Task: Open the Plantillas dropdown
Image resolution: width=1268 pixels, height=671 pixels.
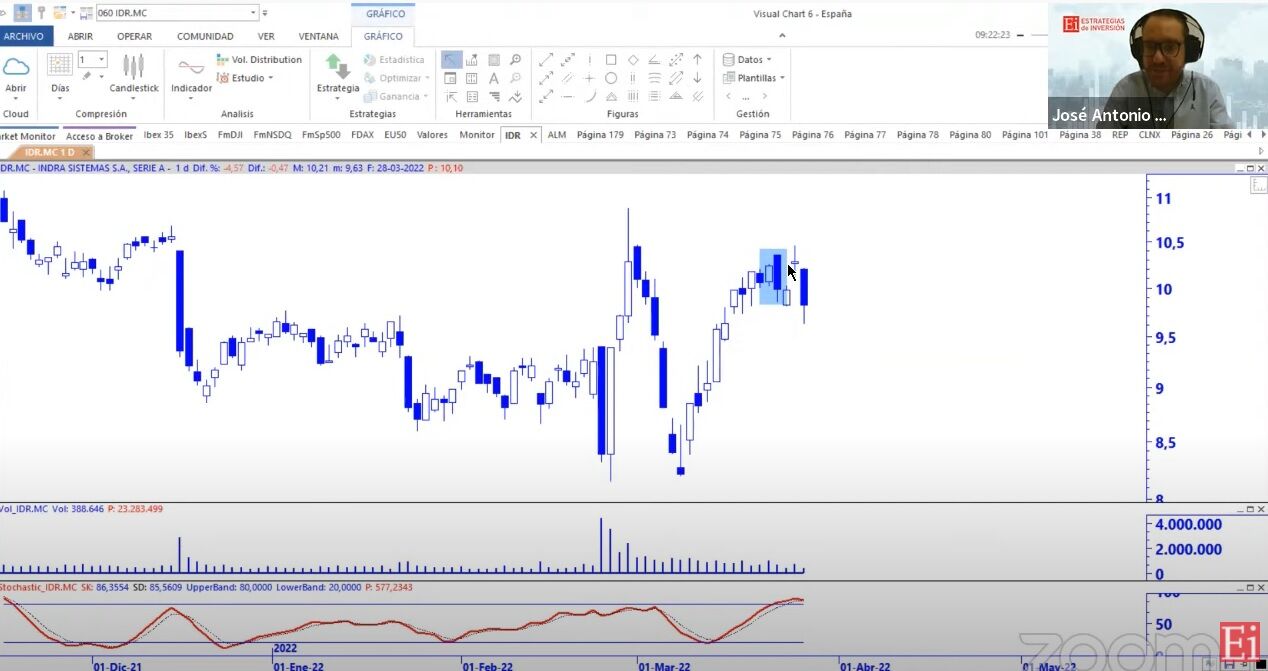Action: (754, 78)
